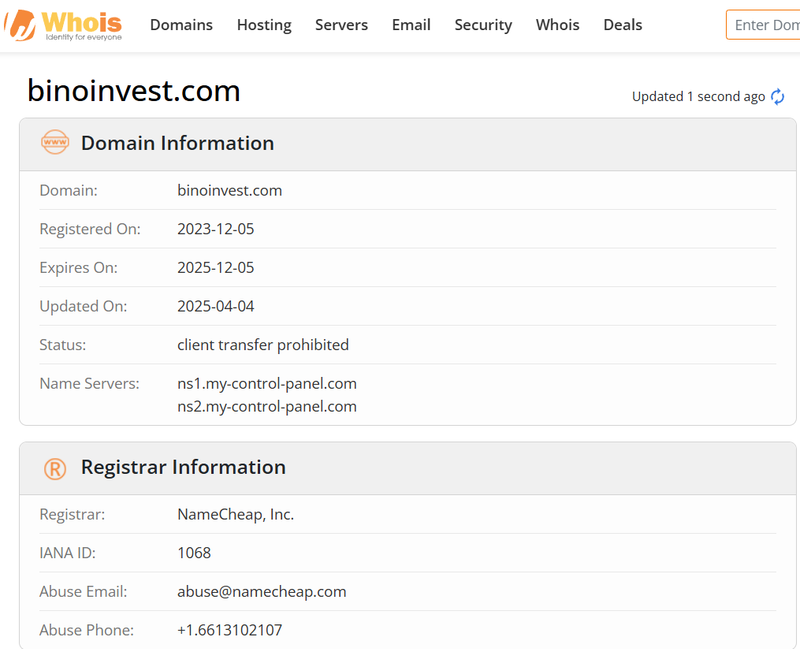
Task: Select the registrar name NameCheap, Inc.
Action: coord(236,514)
